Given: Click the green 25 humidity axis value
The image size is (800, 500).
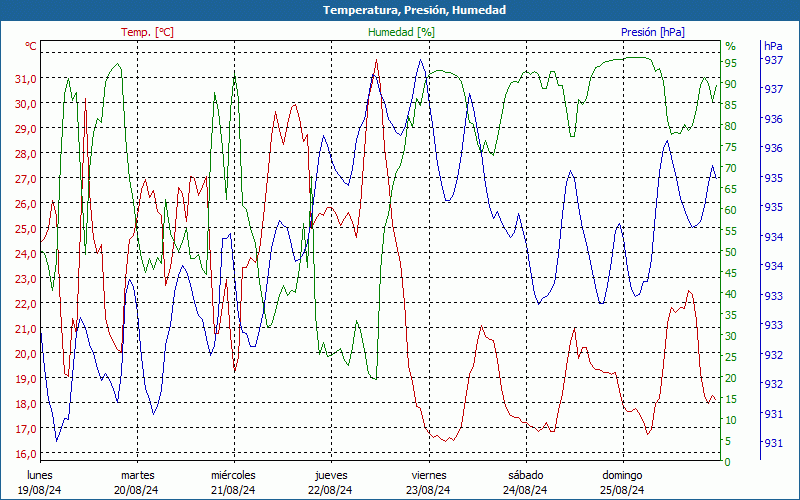Looking at the screenshot, I should [731, 357].
